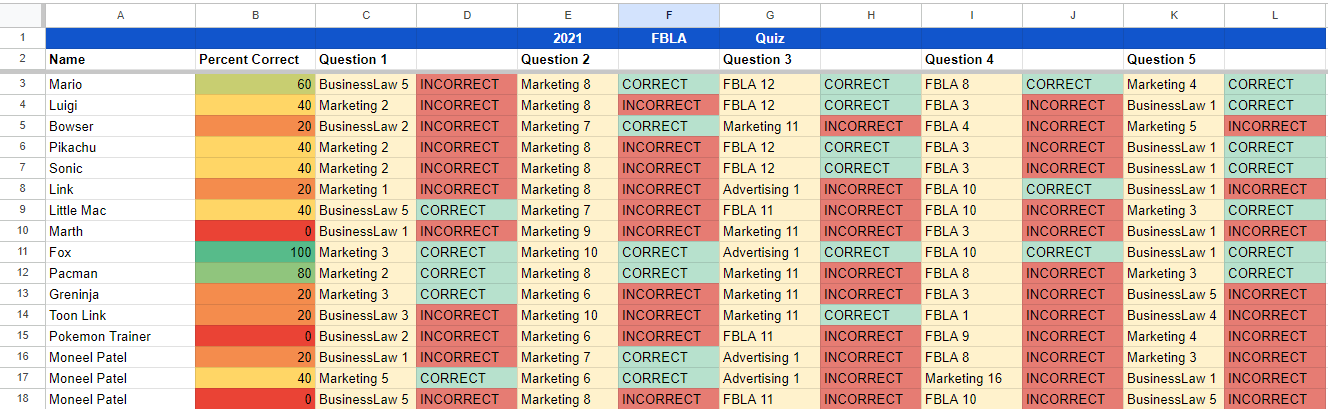Click the cell showing 100 percent correct
This screenshot has width=1328, height=409.
[255, 252]
